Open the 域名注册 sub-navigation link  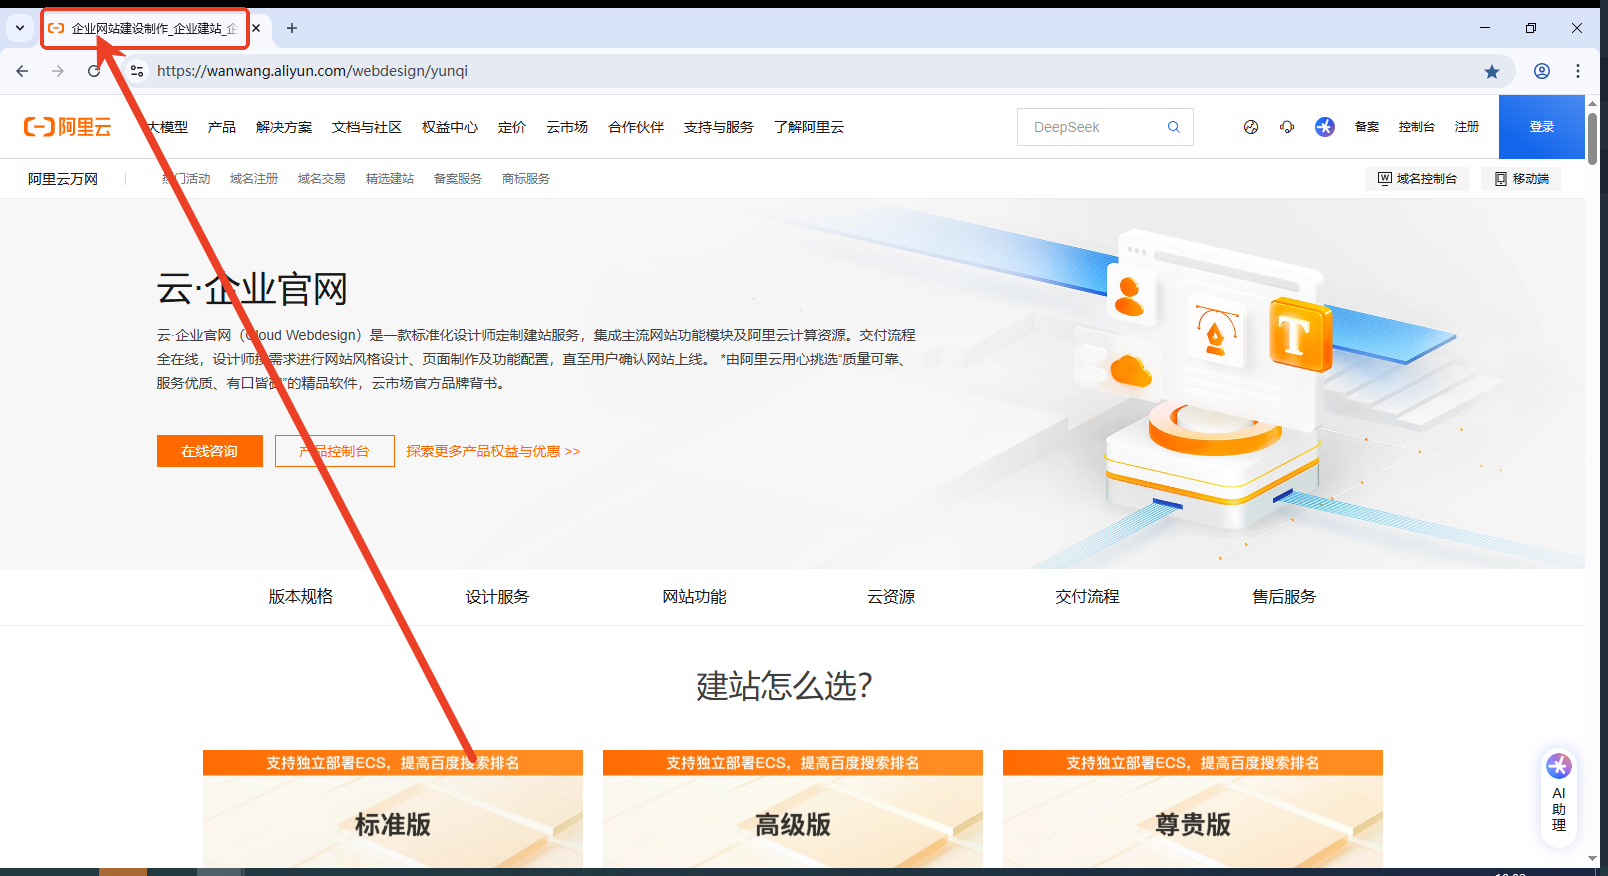pyautogui.click(x=254, y=179)
